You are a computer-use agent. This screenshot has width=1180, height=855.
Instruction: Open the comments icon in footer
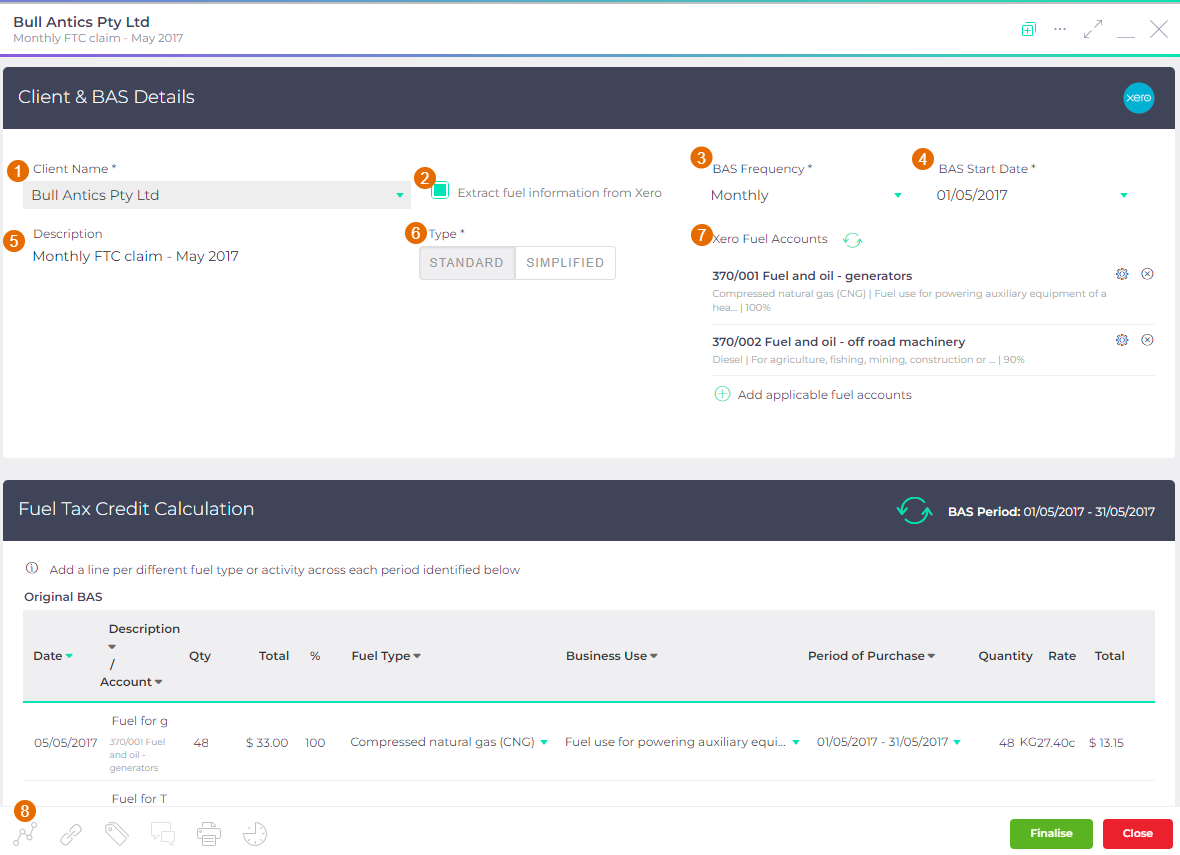click(163, 834)
